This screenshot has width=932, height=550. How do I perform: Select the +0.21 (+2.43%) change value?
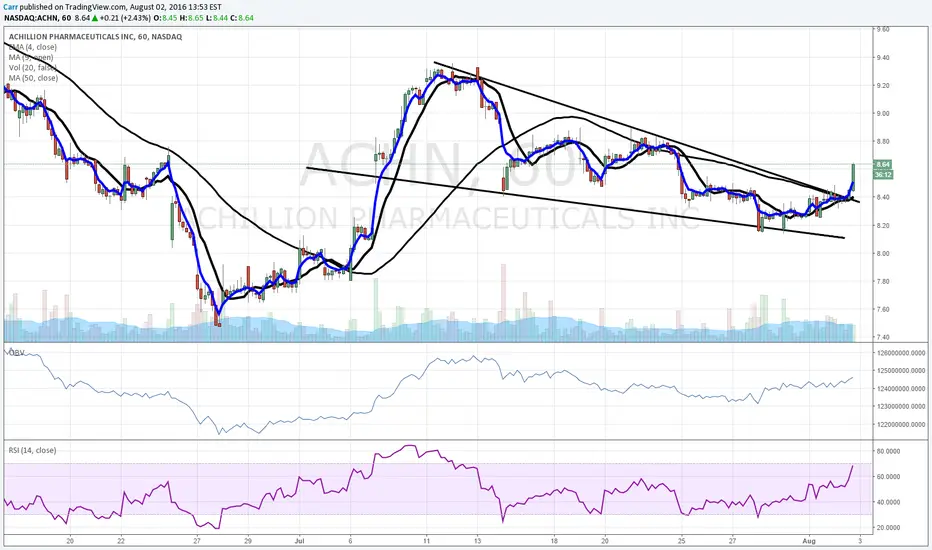127,18
